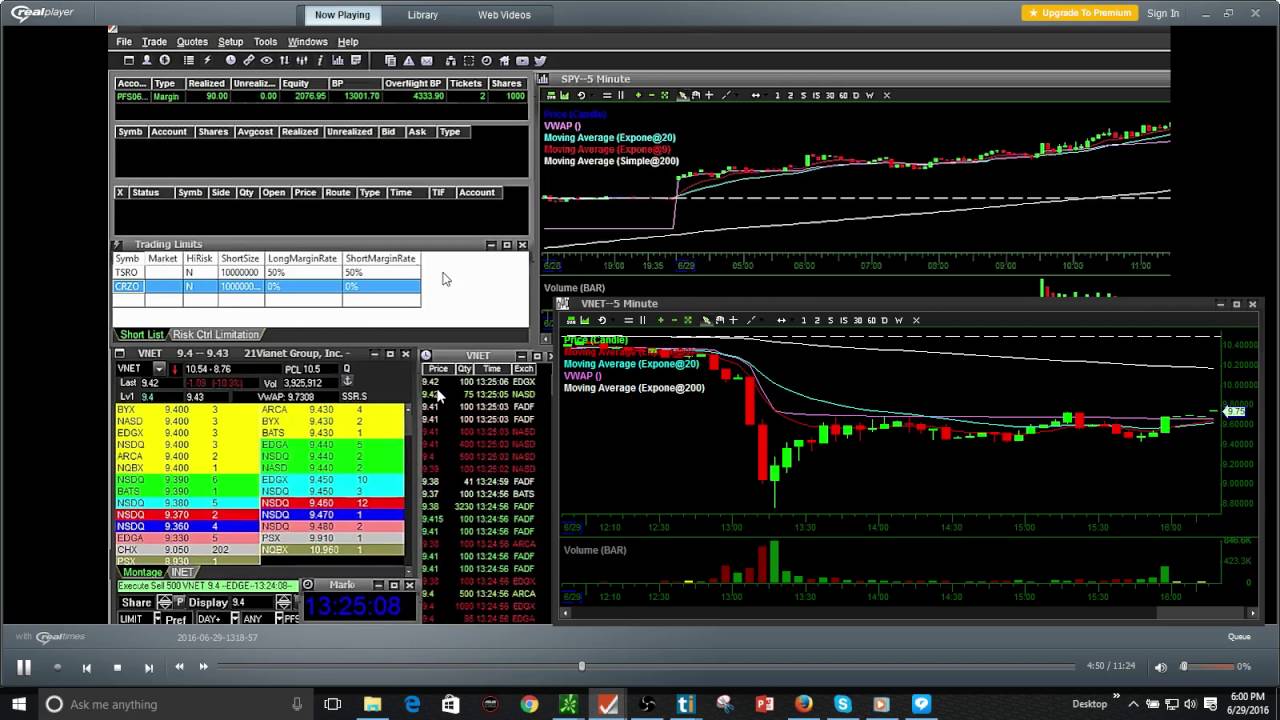The width and height of the screenshot is (1280, 720).
Task: Open the Trade menu
Action: pos(154,42)
